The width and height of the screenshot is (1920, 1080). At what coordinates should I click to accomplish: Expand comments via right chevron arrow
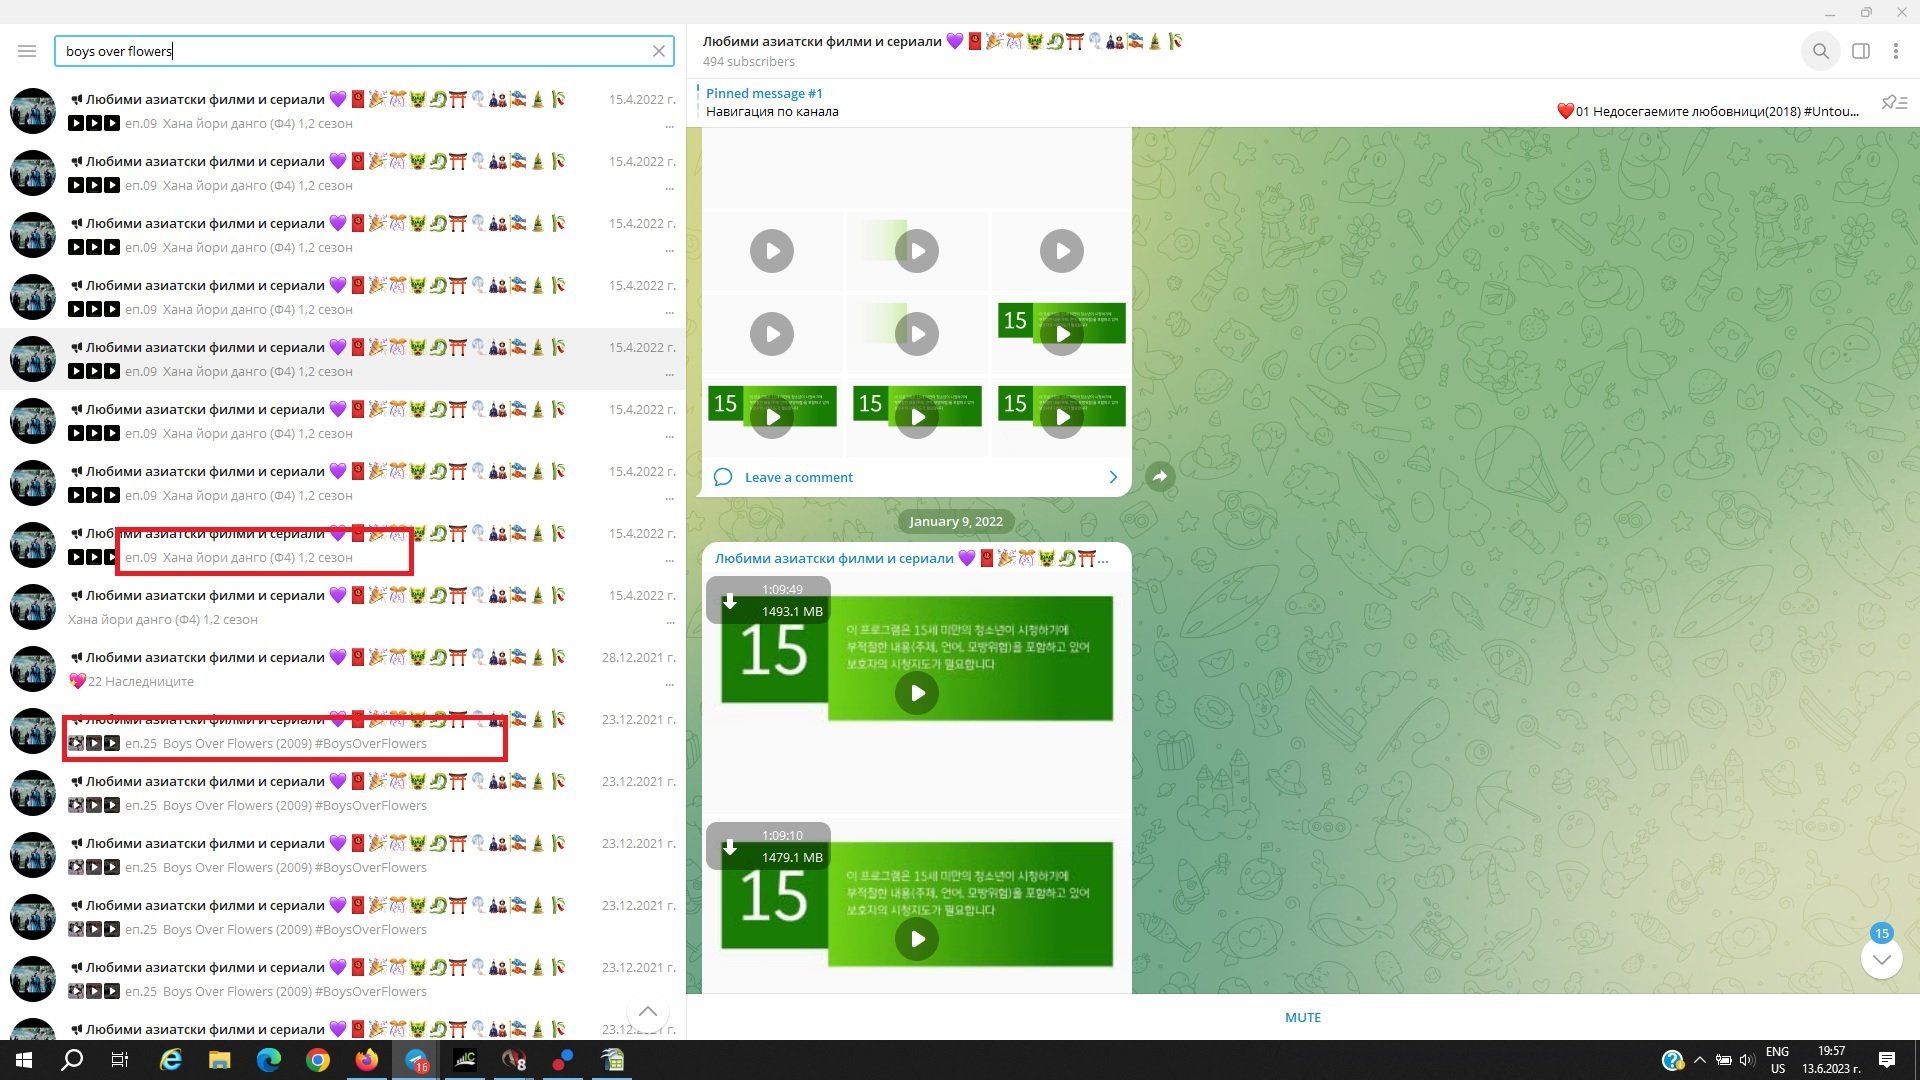coord(1113,477)
